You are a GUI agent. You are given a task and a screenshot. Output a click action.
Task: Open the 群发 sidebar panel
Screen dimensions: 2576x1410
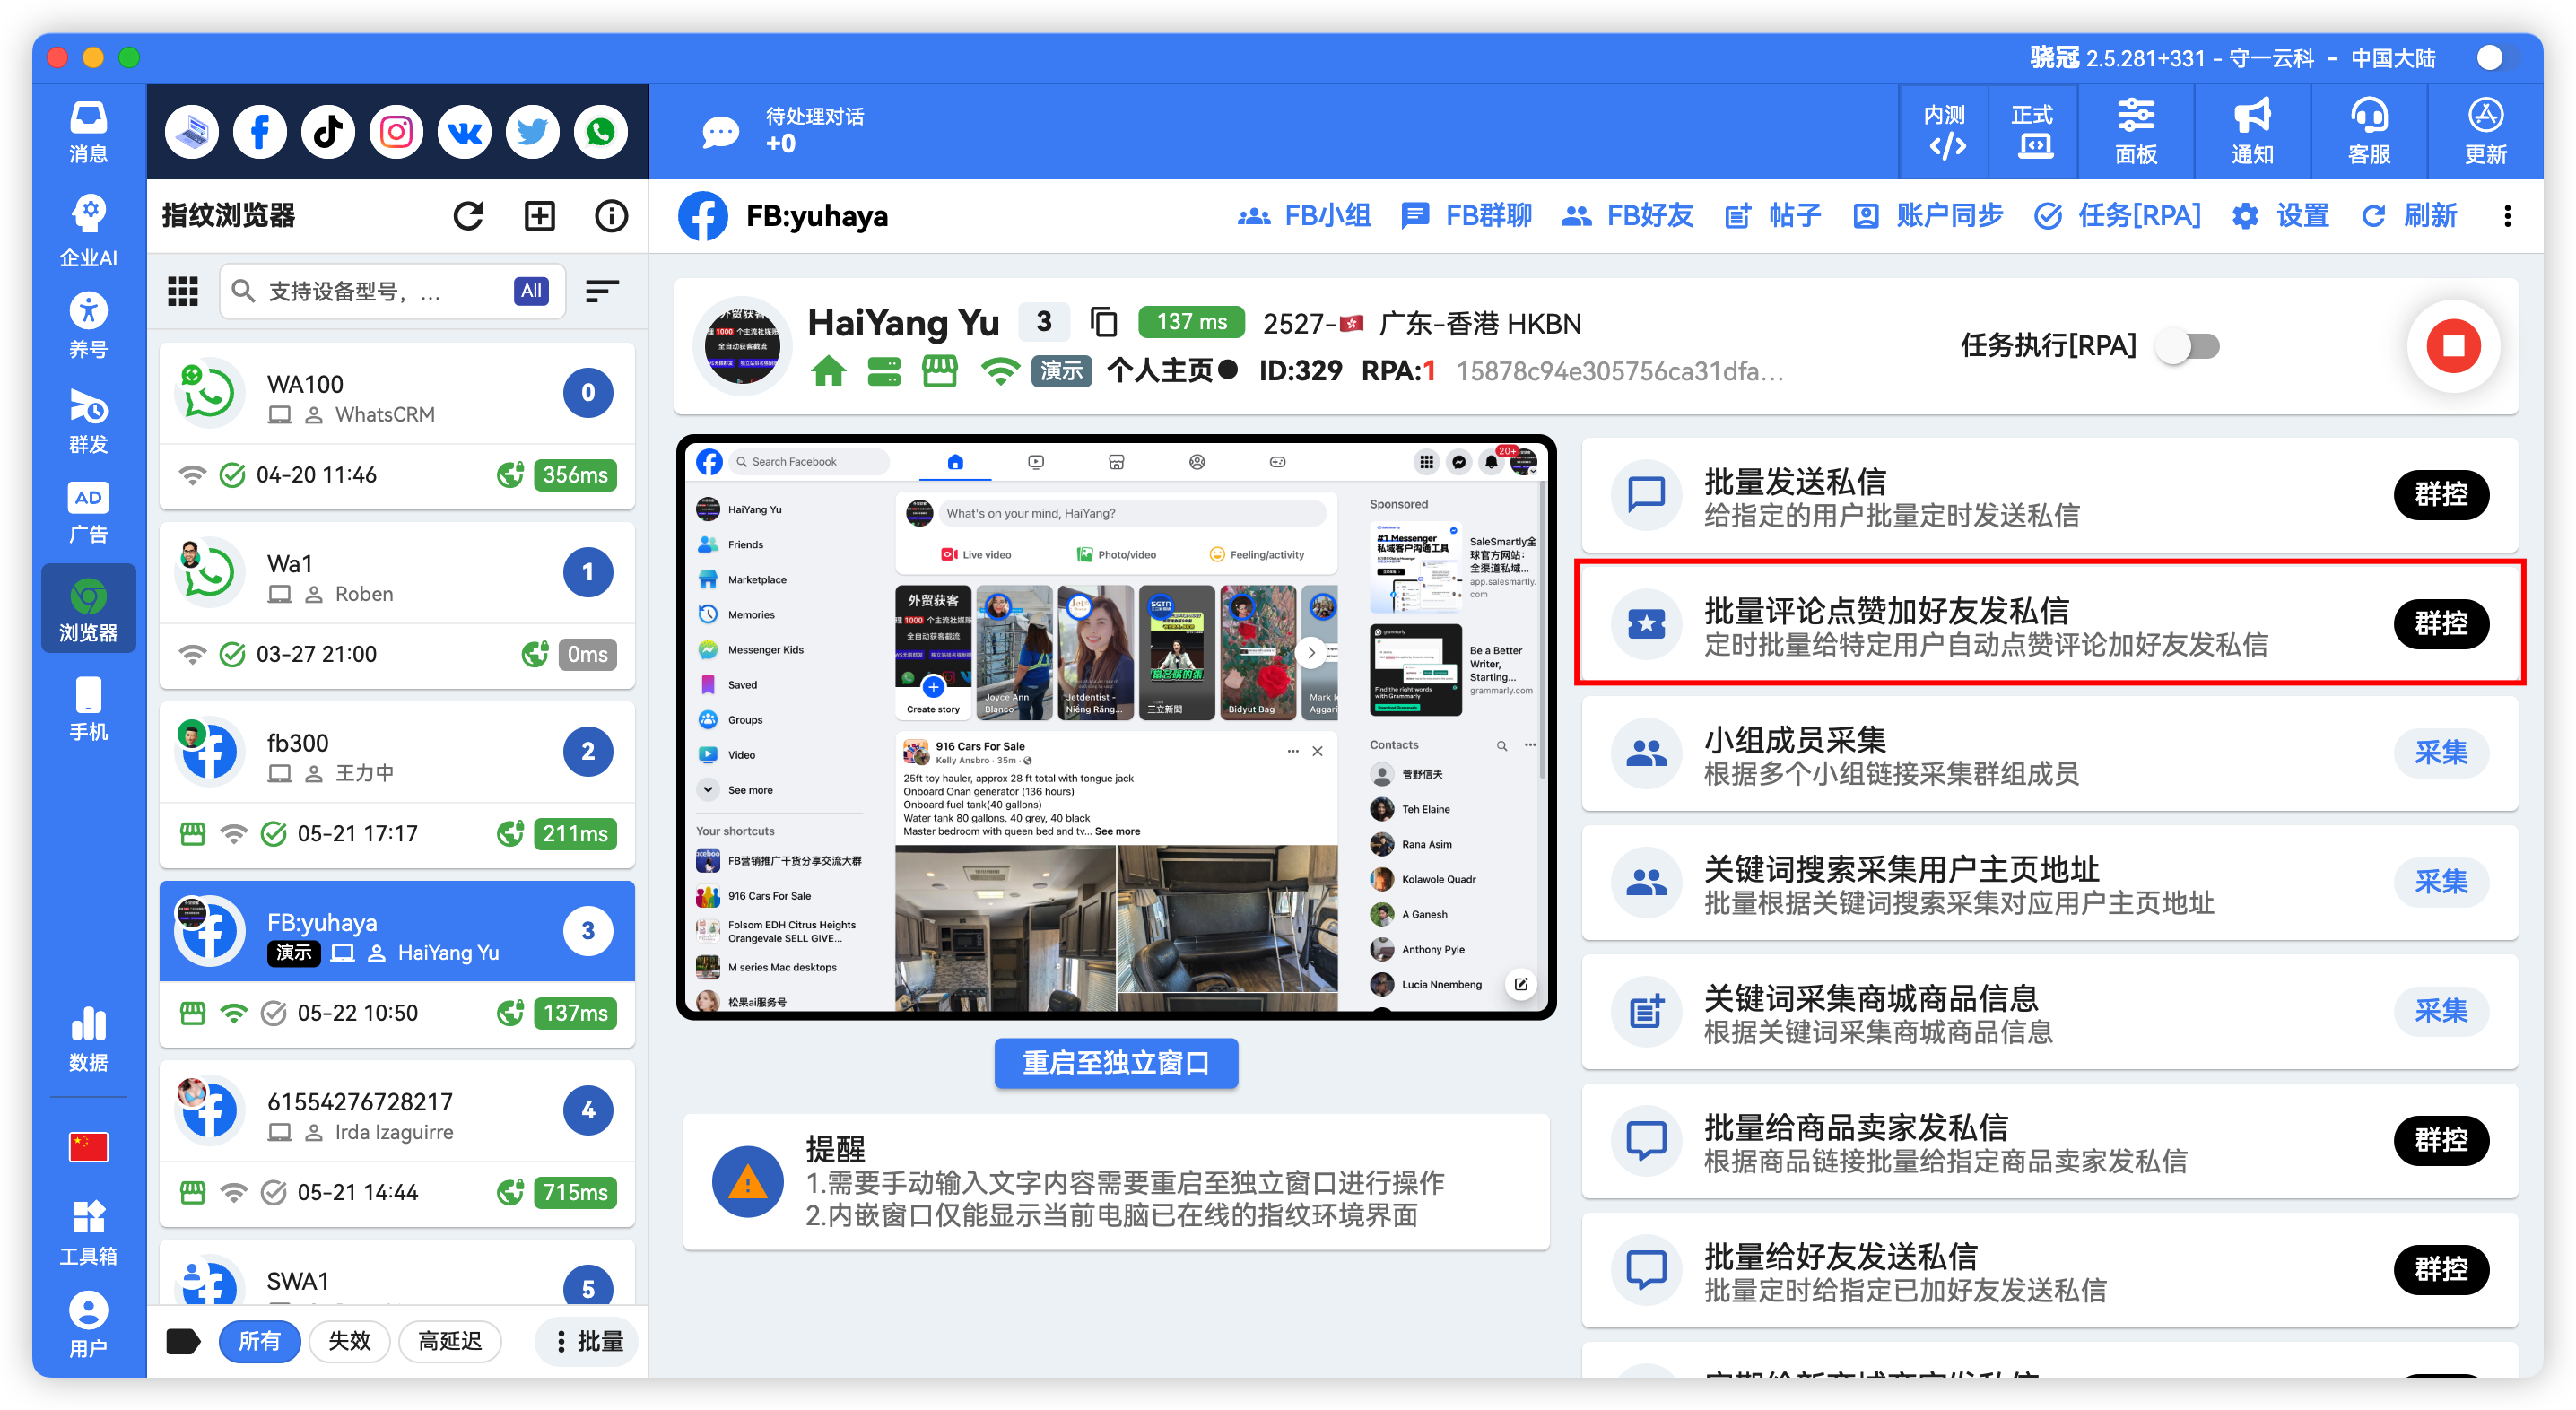coord(88,424)
